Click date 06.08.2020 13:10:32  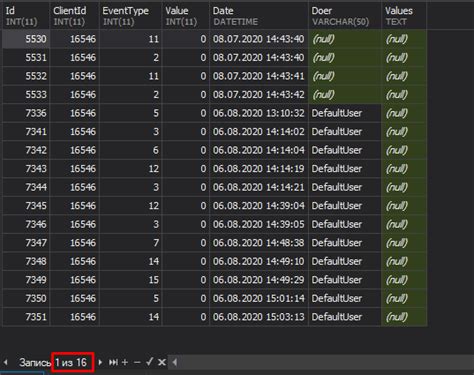pyautogui.click(x=259, y=113)
